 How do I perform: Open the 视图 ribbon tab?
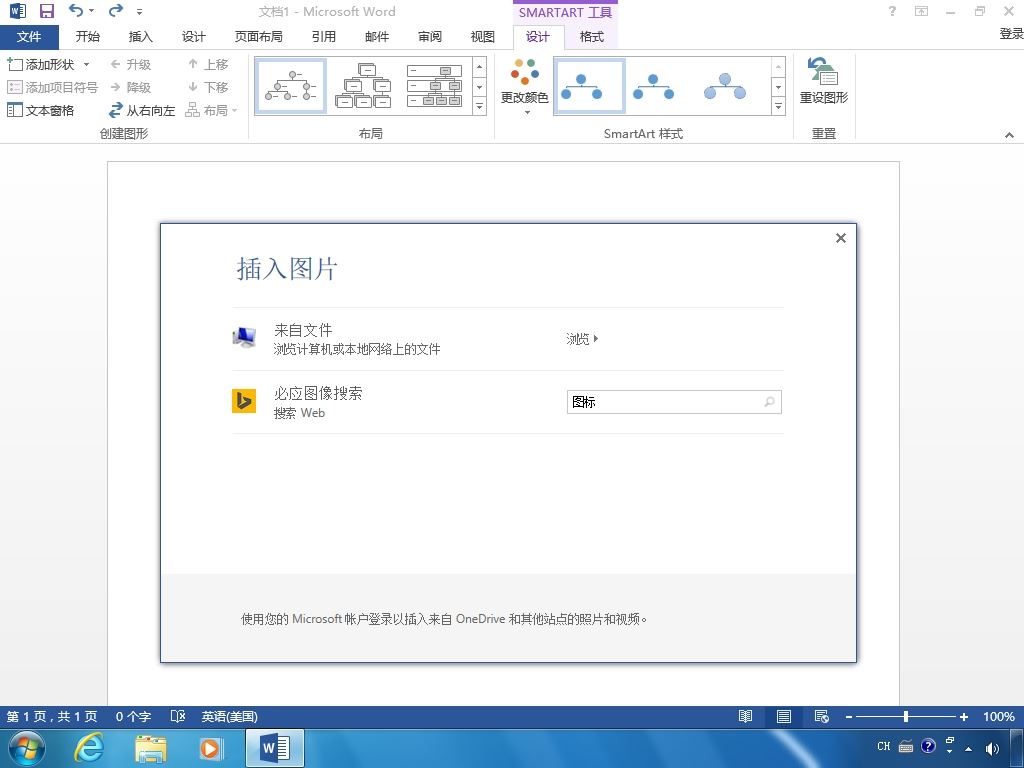[483, 37]
